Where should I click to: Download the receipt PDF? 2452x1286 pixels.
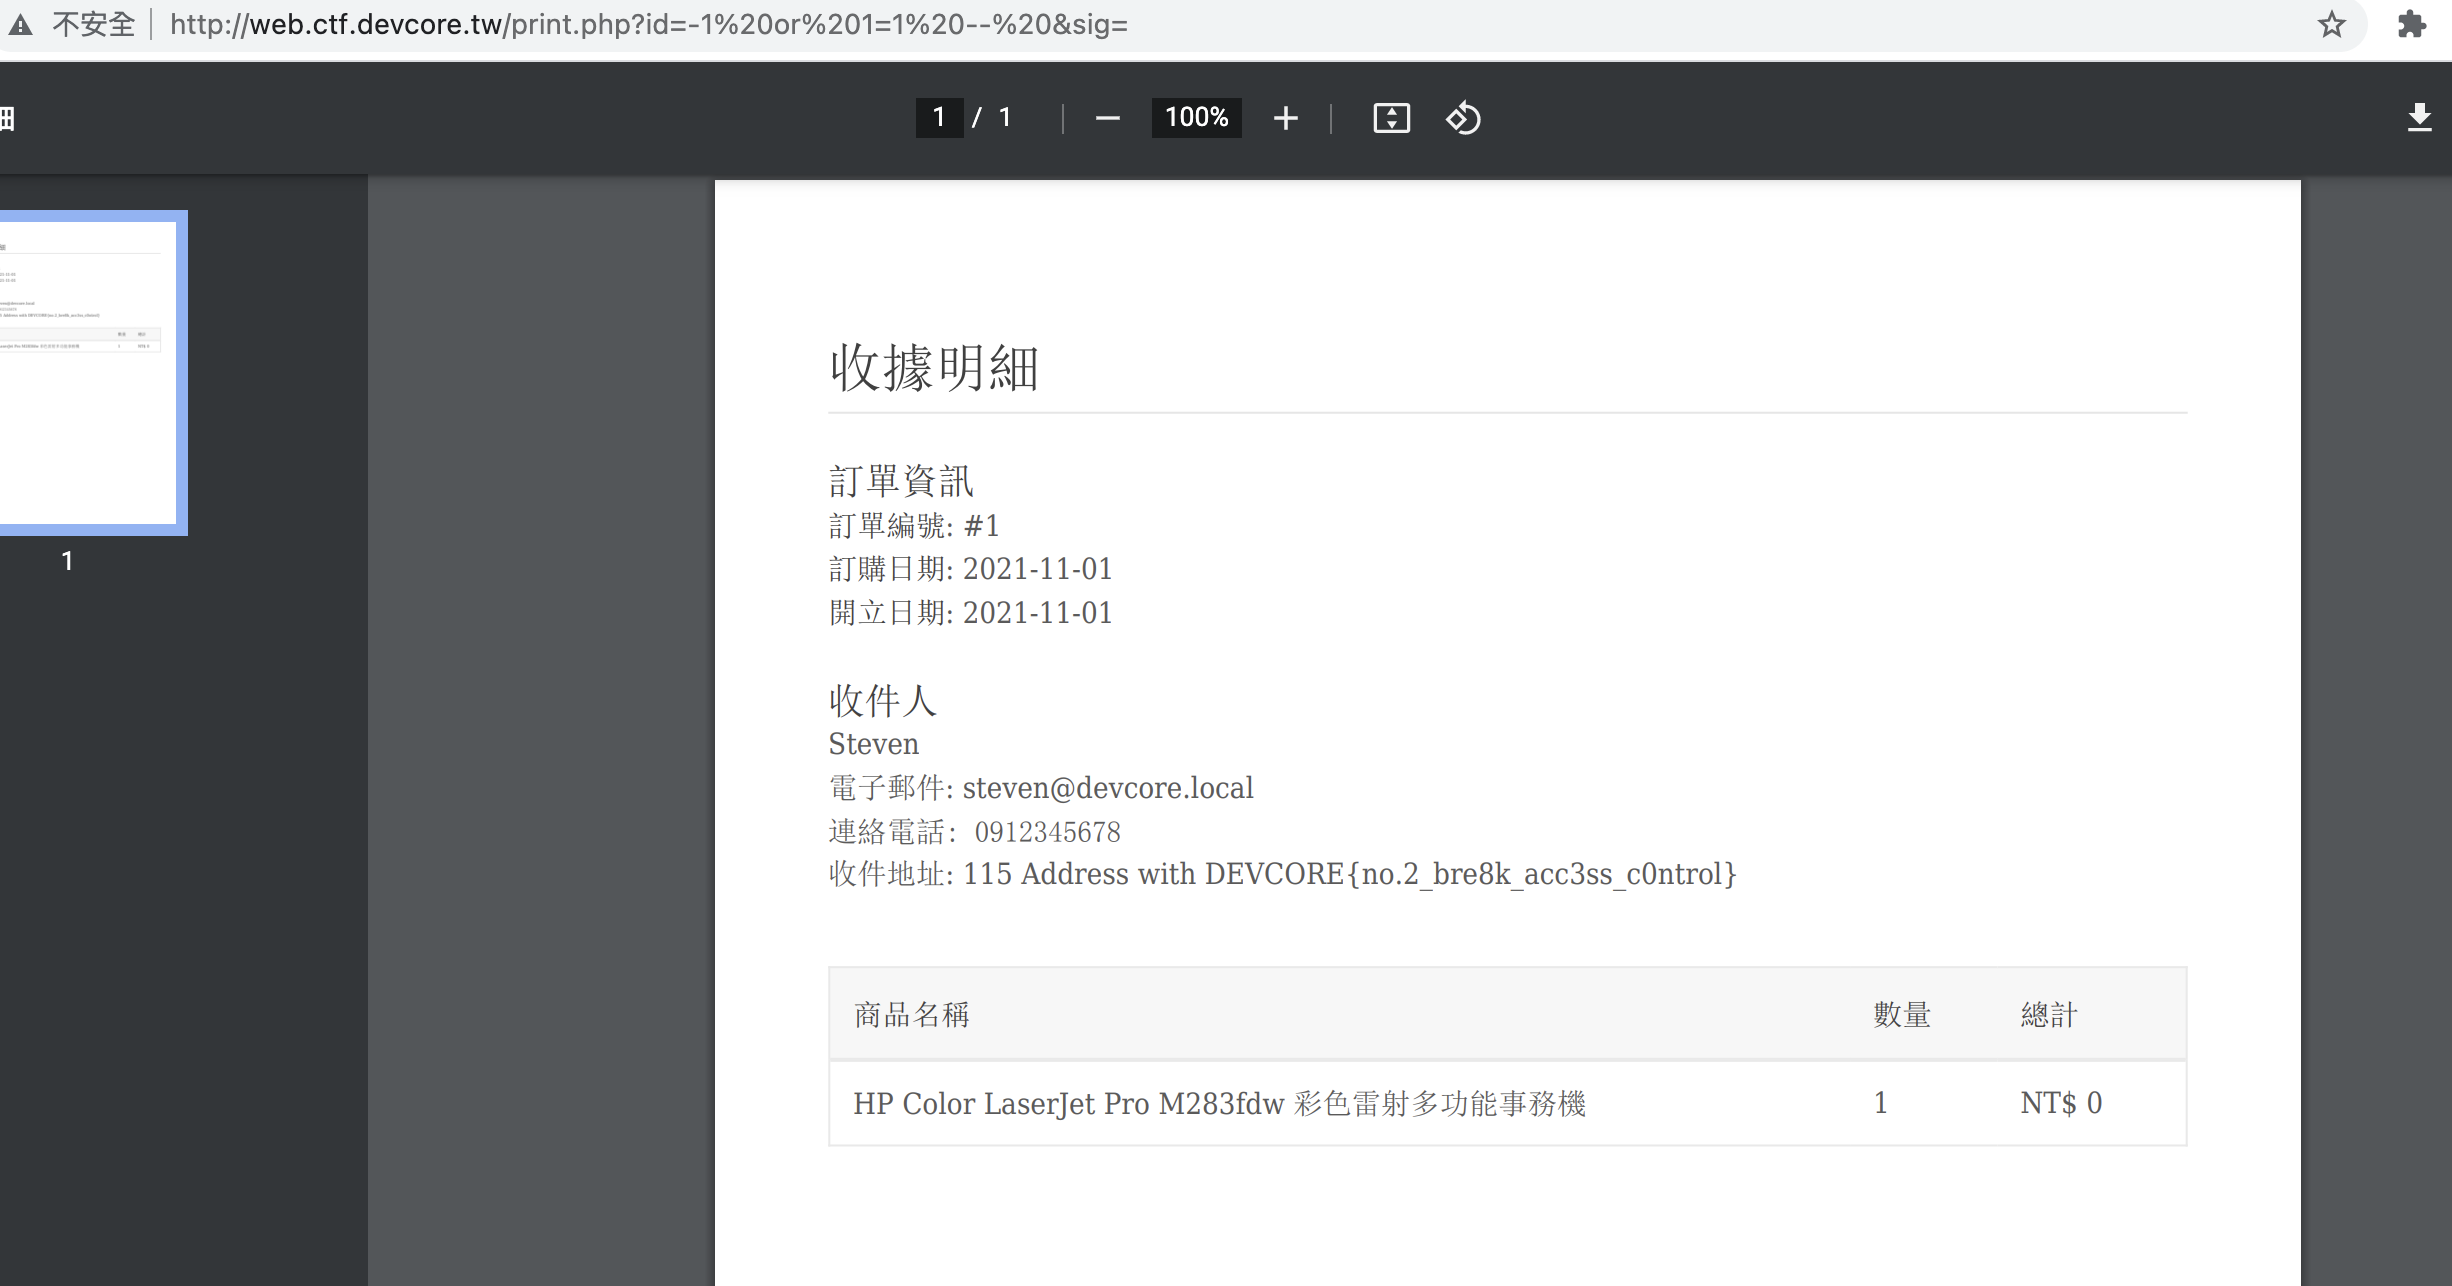(x=2421, y=117)
